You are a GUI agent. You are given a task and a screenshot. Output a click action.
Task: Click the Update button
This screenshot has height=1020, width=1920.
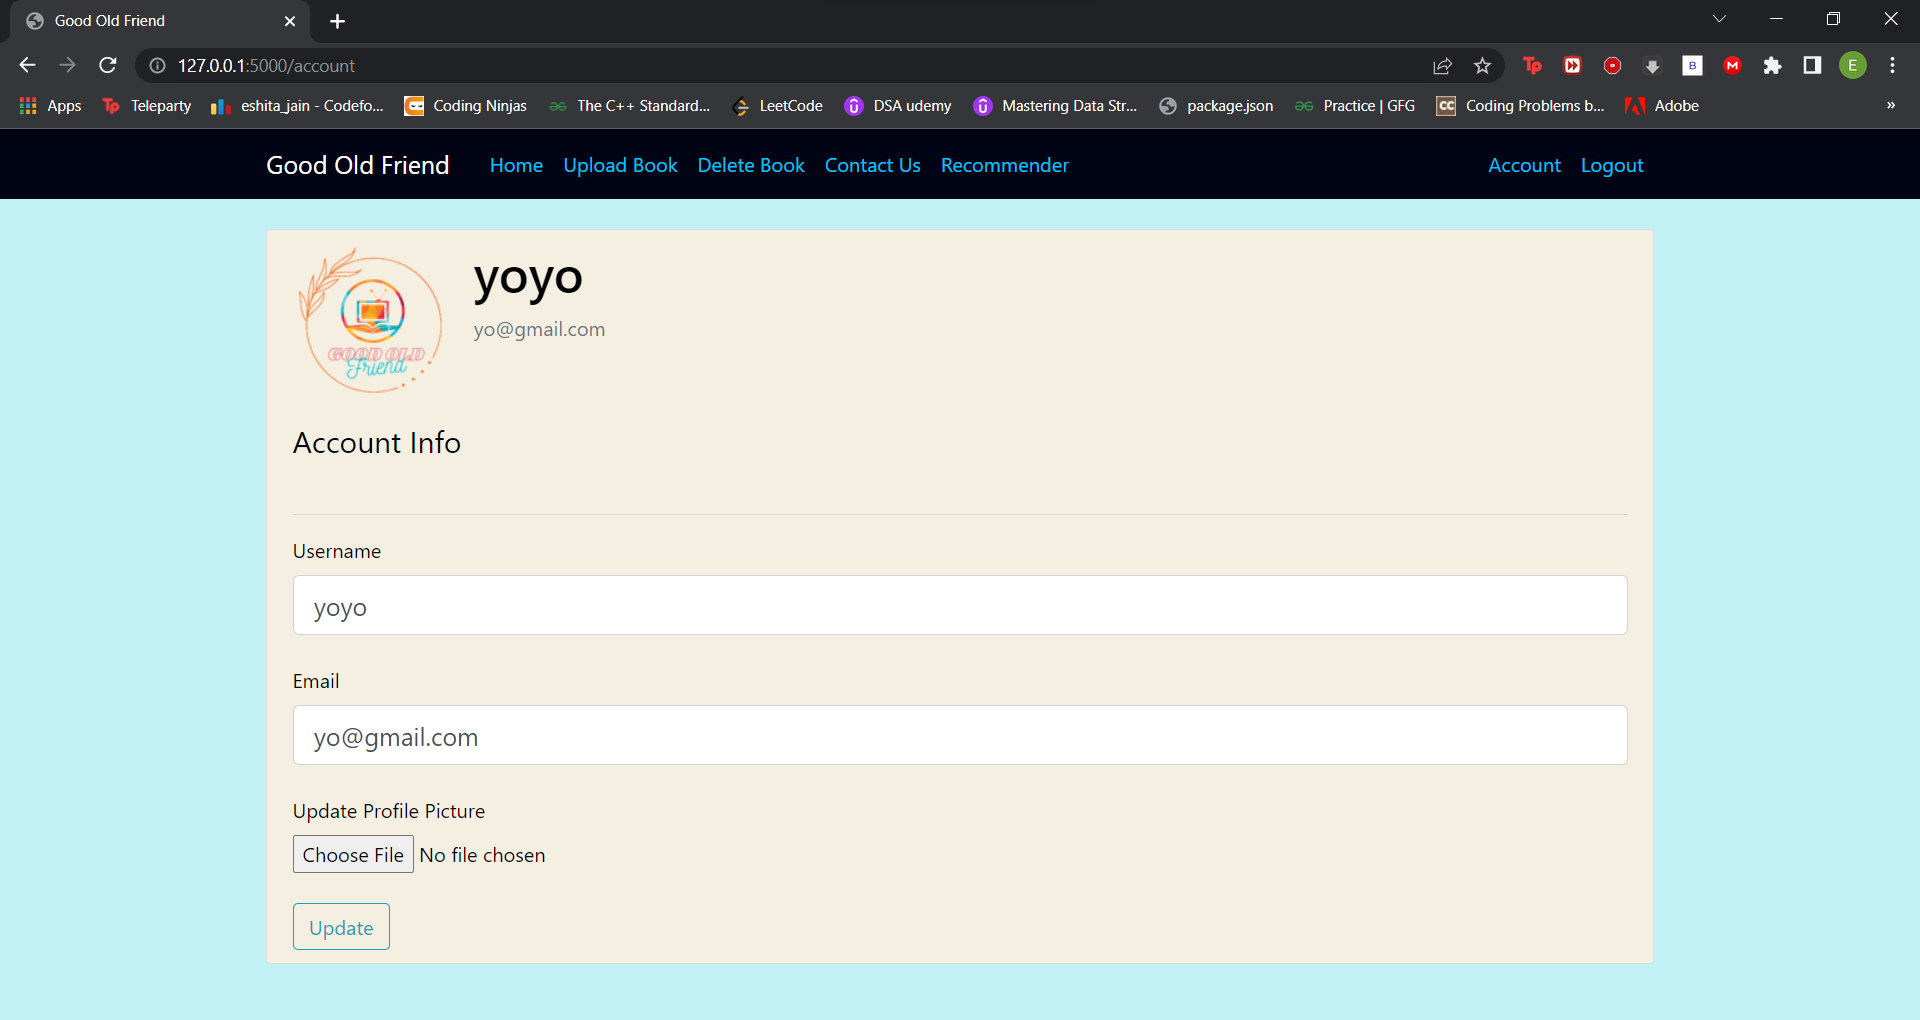point(340,927)
